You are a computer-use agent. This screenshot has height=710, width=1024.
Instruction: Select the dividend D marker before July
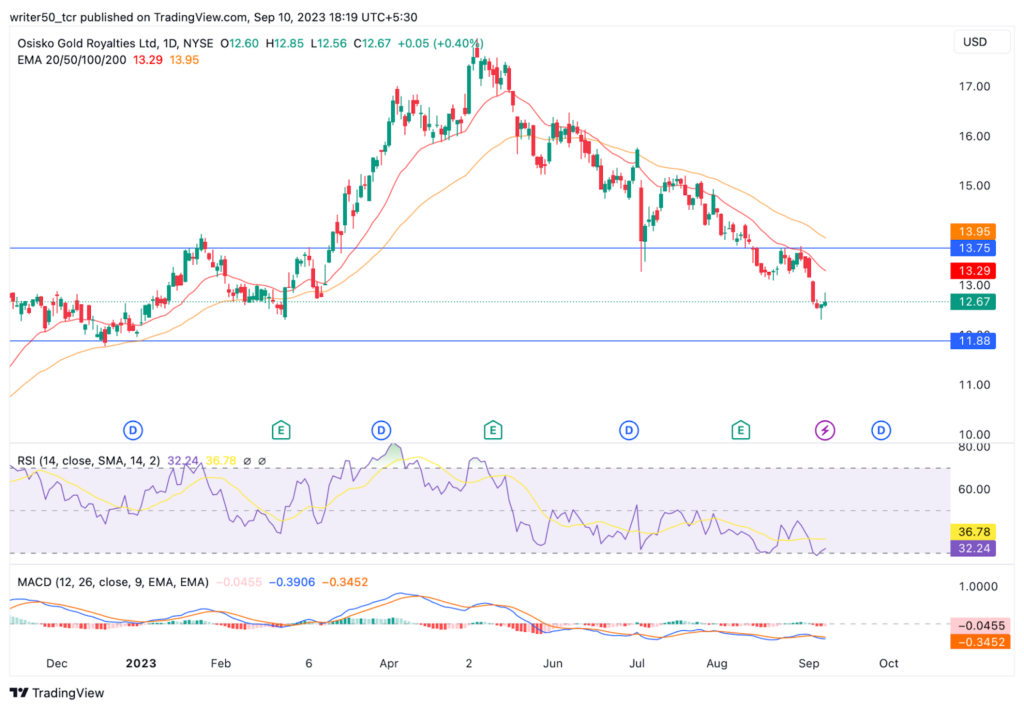[x=628, y=430]
